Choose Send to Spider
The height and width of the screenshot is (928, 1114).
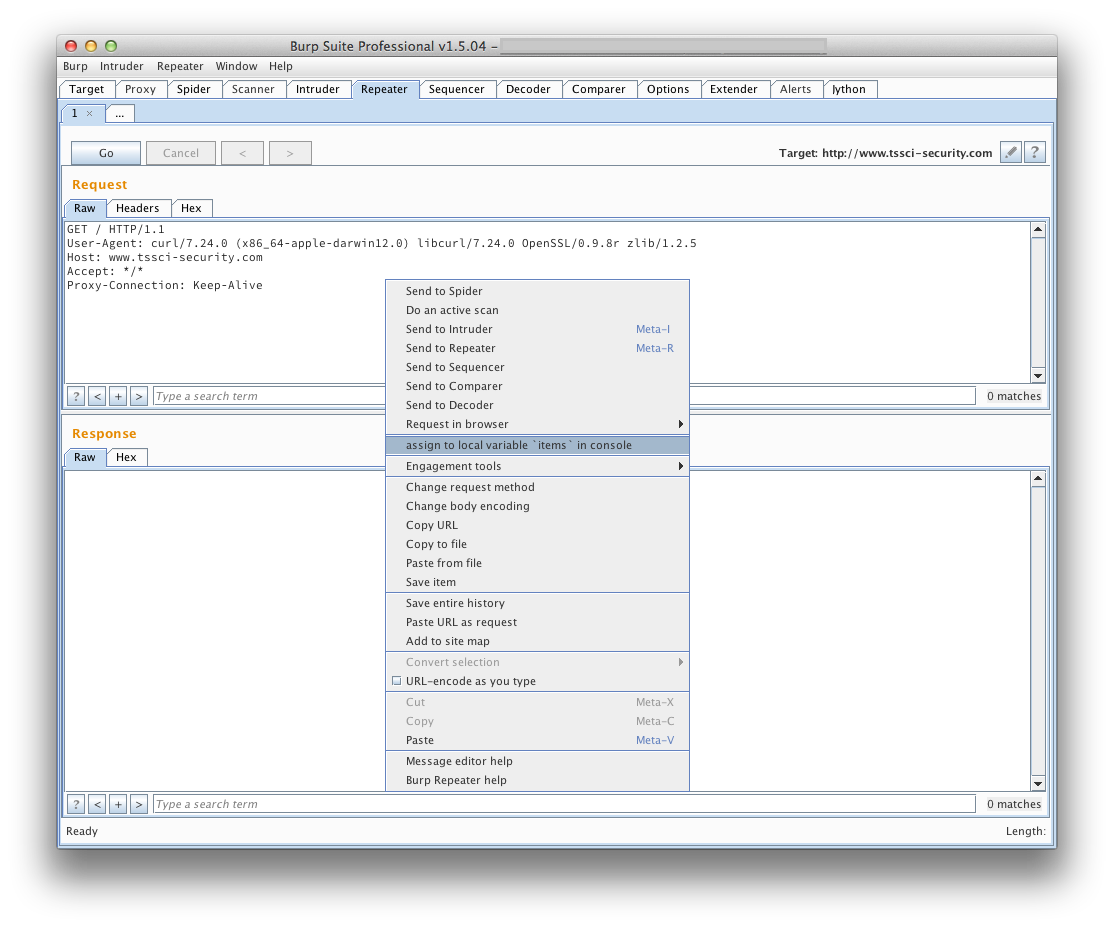(x=537, y=291)
